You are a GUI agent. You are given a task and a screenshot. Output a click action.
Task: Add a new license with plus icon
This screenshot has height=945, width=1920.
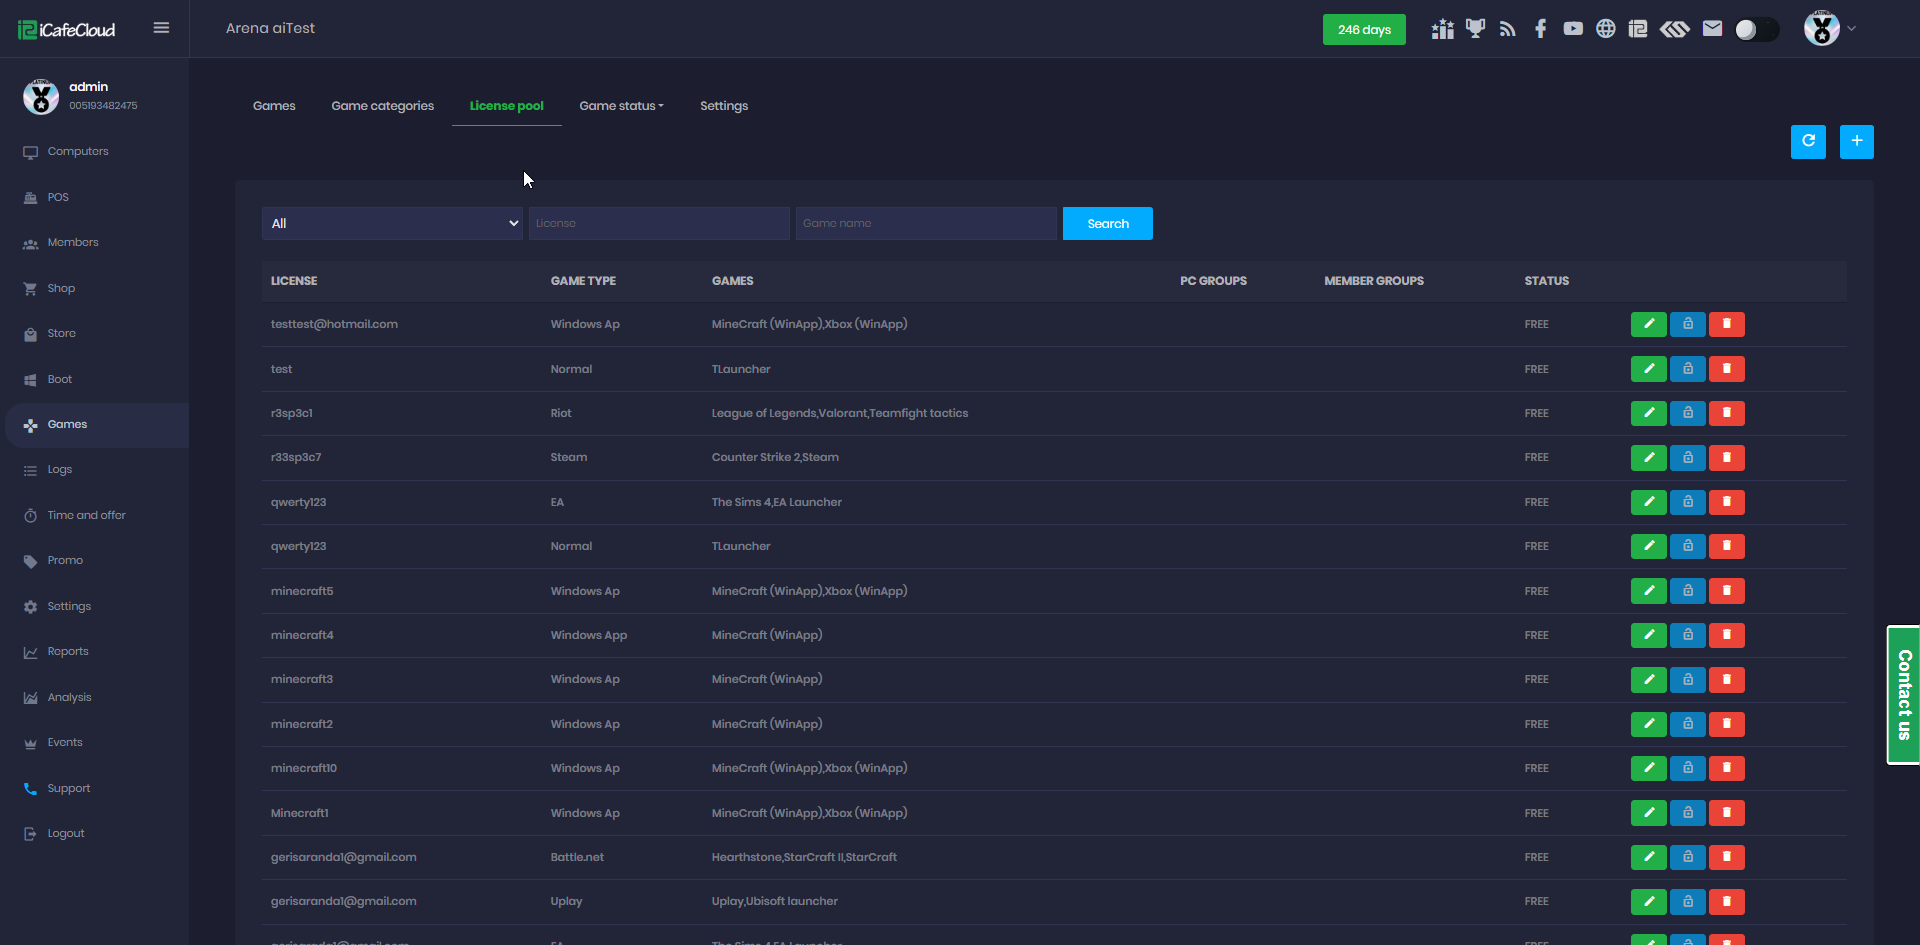1856,142
